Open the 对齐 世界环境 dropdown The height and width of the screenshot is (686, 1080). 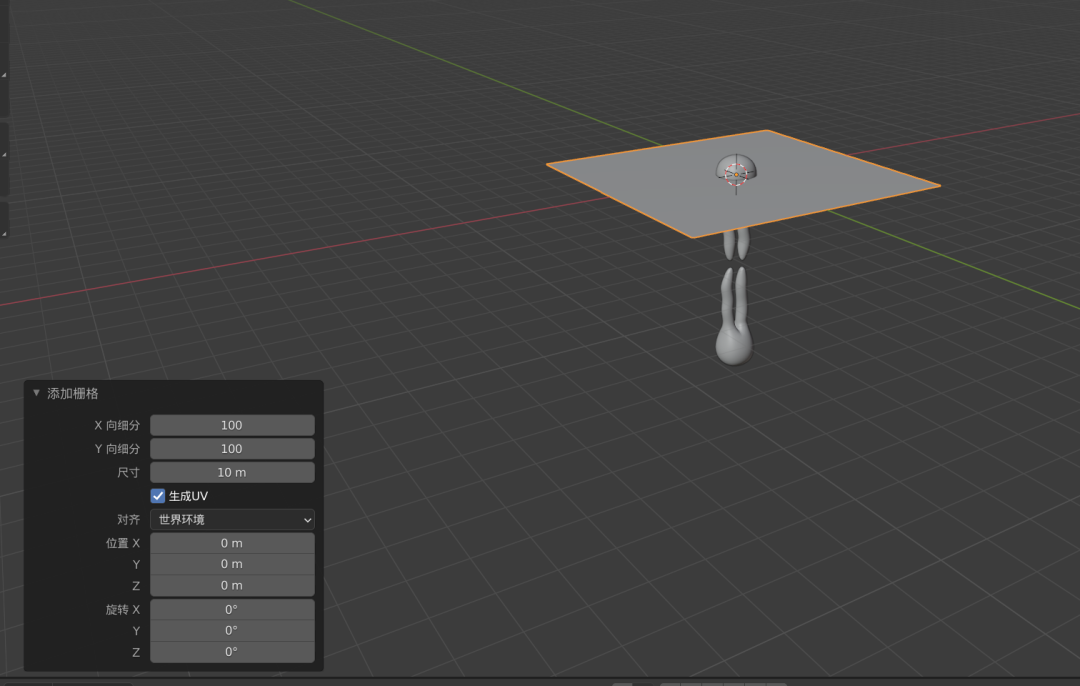click(x=232, y=519)
